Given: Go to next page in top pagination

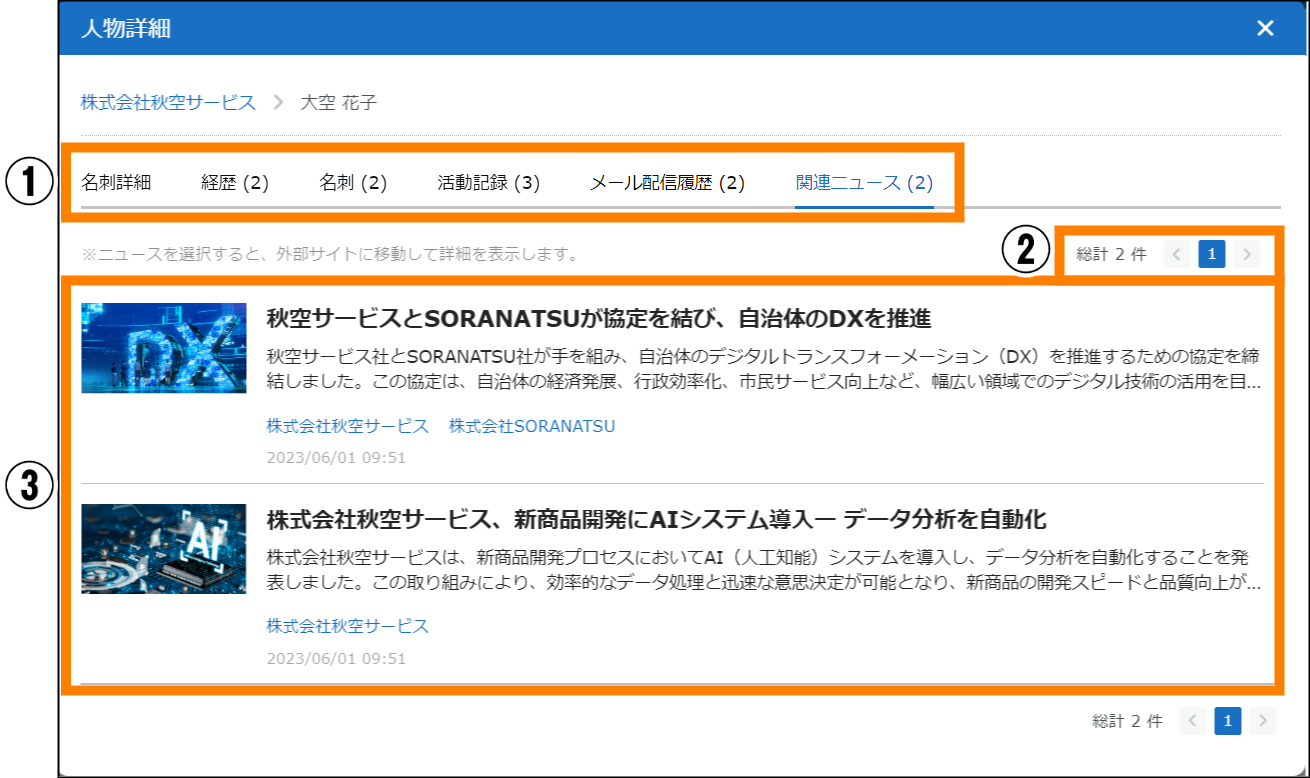Looking at the screenshot, I should coord(1246,255).
